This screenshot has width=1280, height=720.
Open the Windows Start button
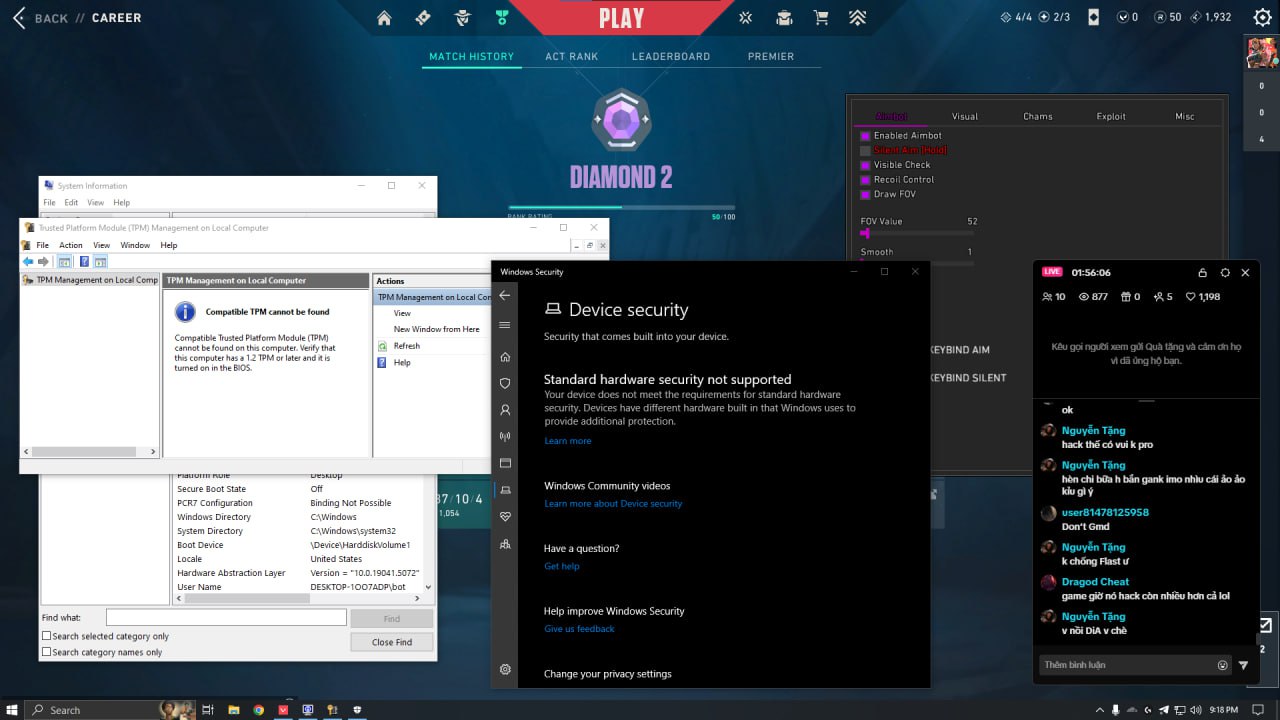pos(11,710)
